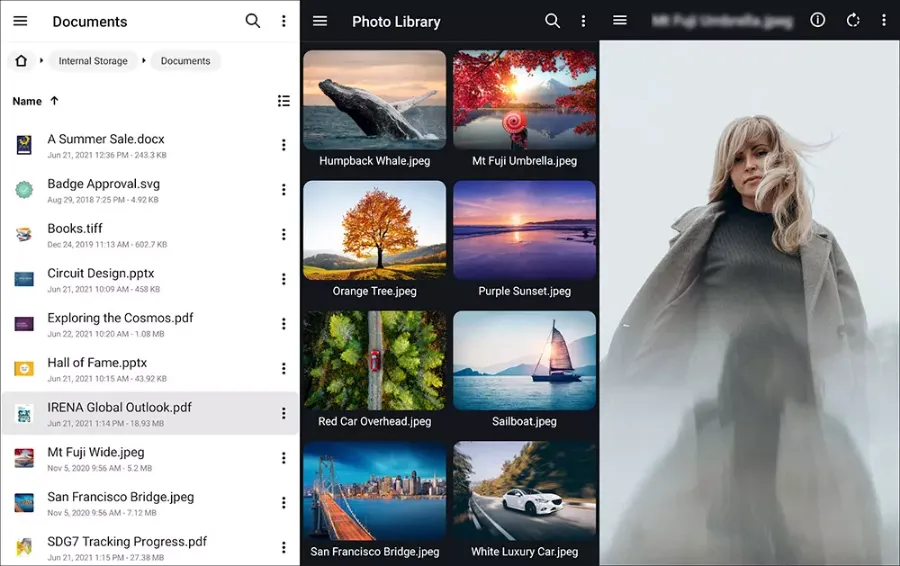The height and width of the screenshot is (566, 900).
Task: Open White Luxury Car.jpeg thumbnail
Action: (x=525, y=491)
